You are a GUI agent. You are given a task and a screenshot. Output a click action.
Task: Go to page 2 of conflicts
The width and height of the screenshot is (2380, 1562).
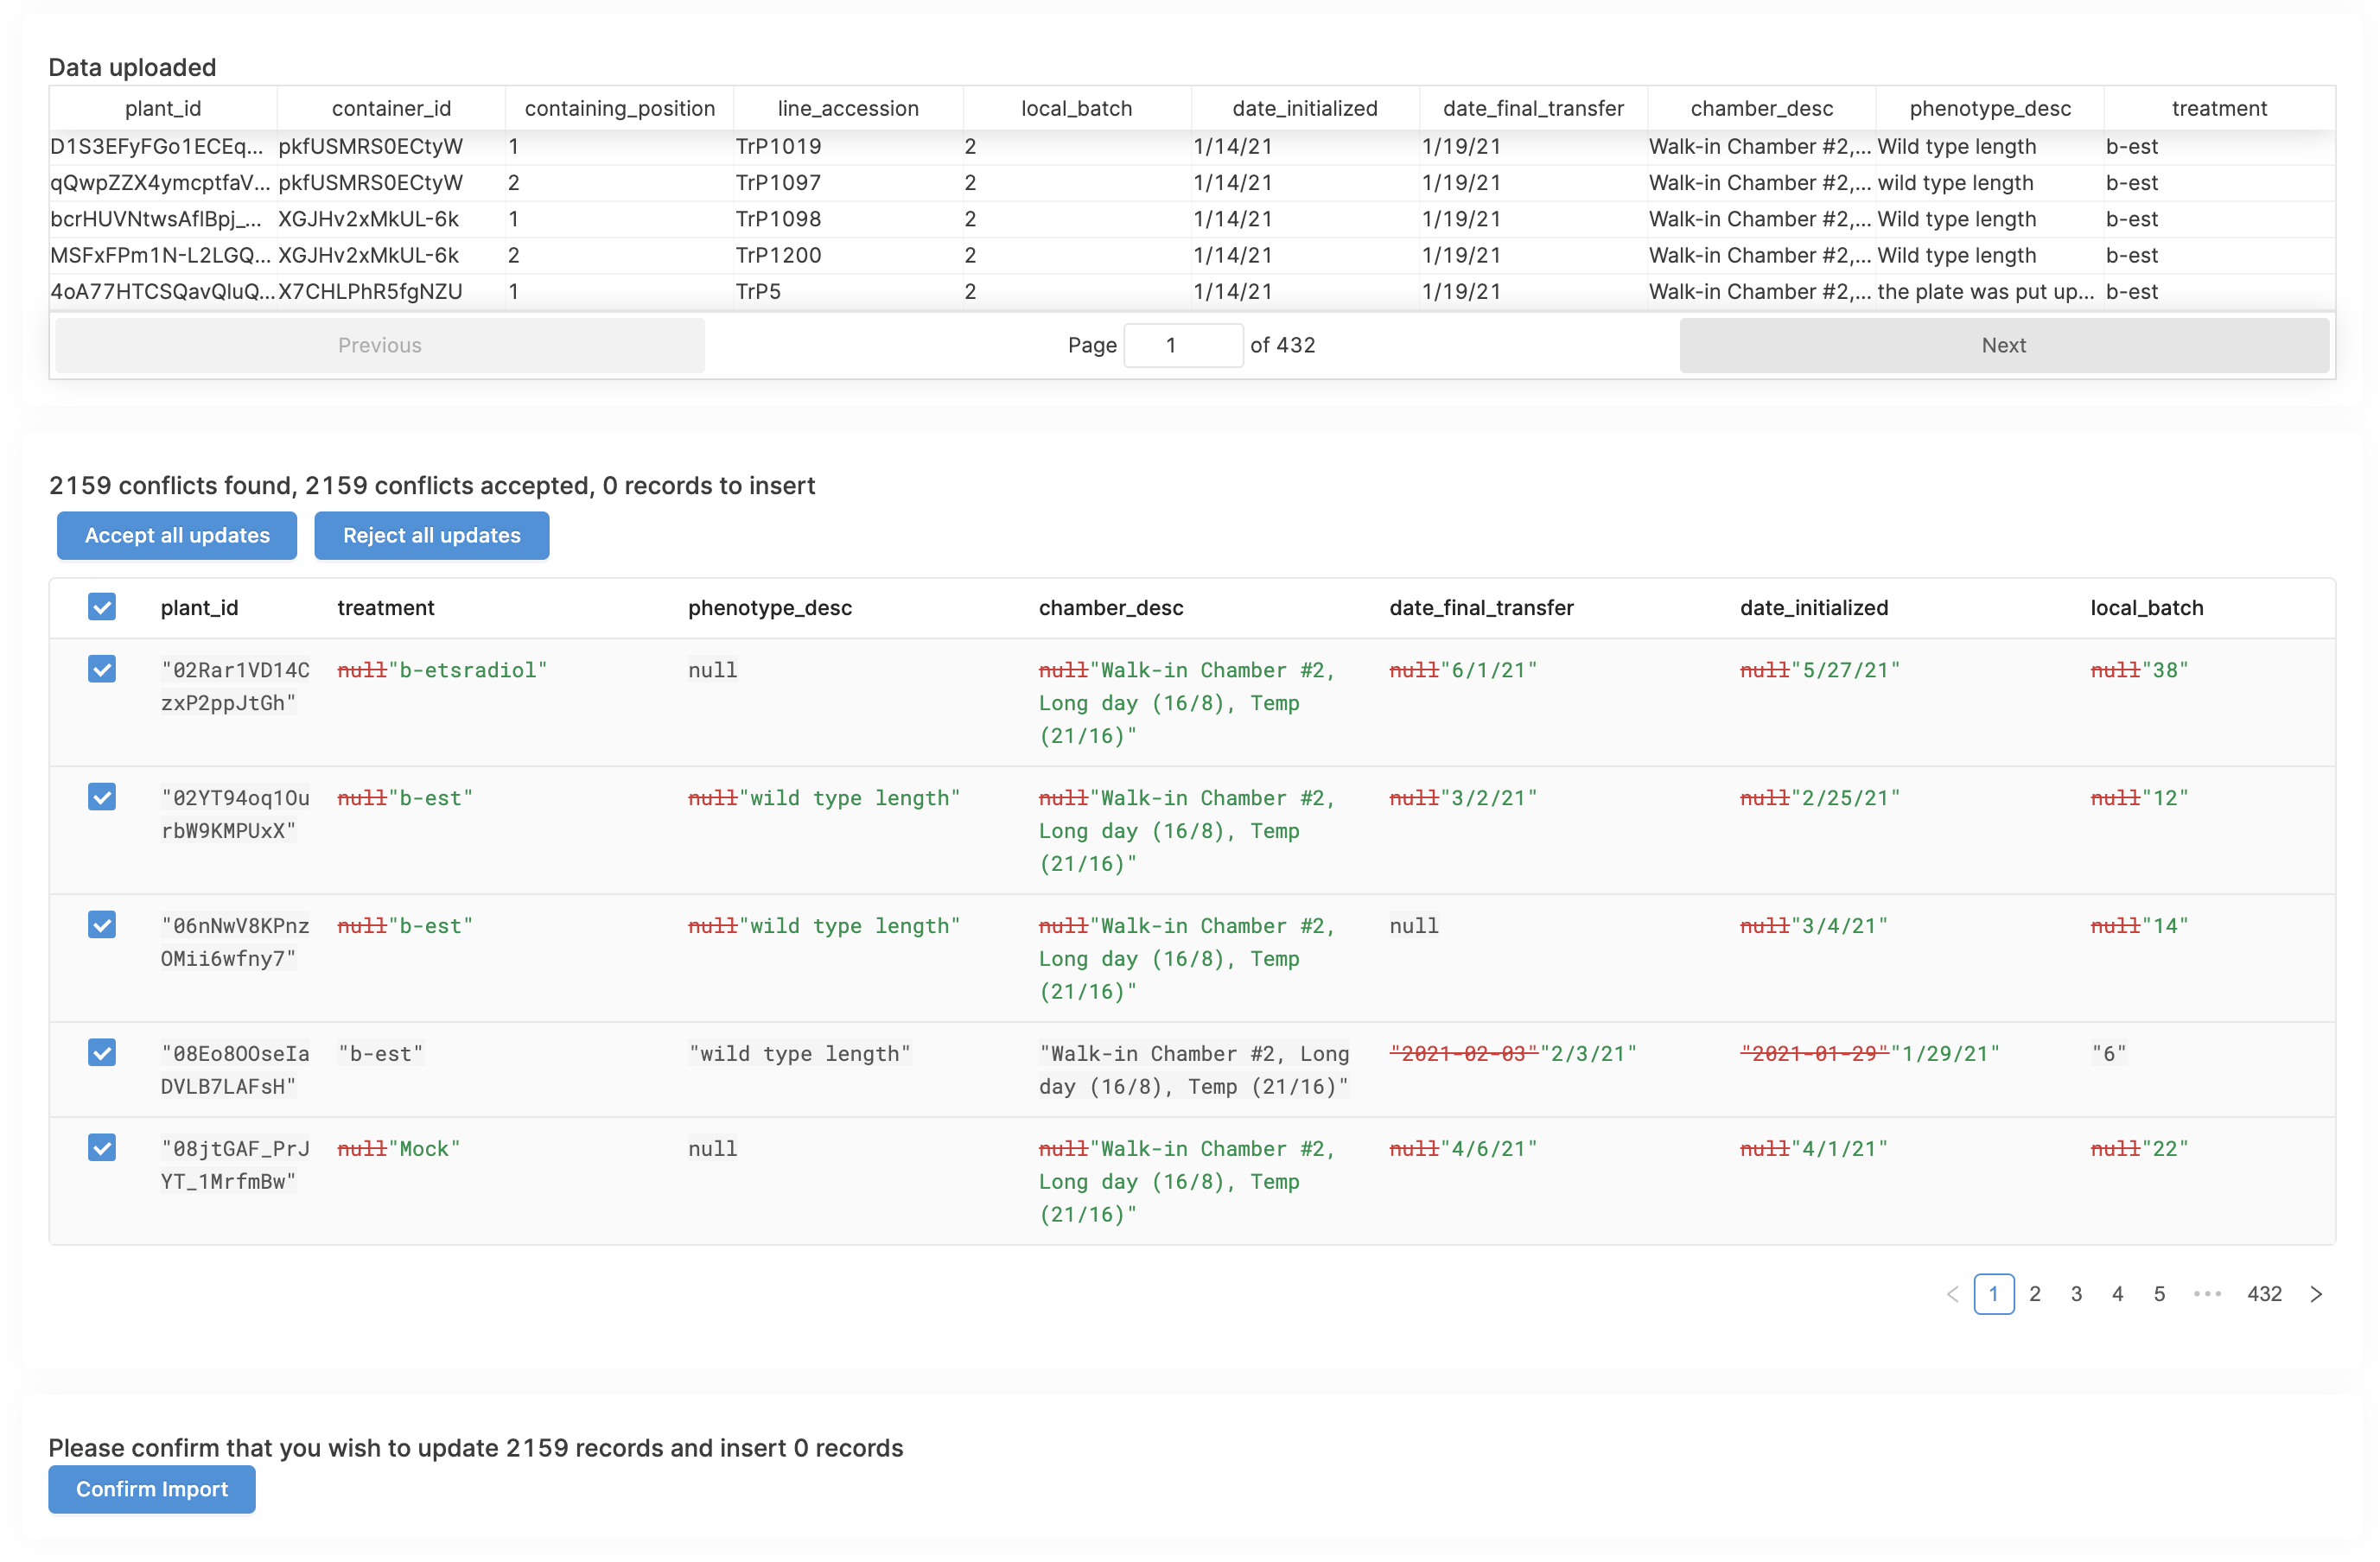pos(2034,1294)
